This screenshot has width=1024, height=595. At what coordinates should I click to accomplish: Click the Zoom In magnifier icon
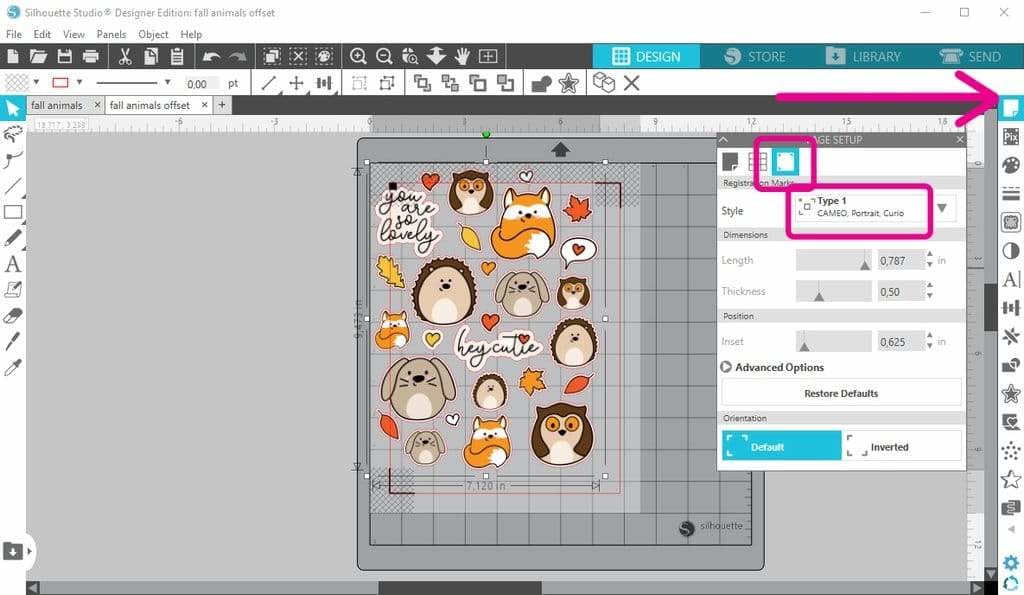[x=358, y=57]
